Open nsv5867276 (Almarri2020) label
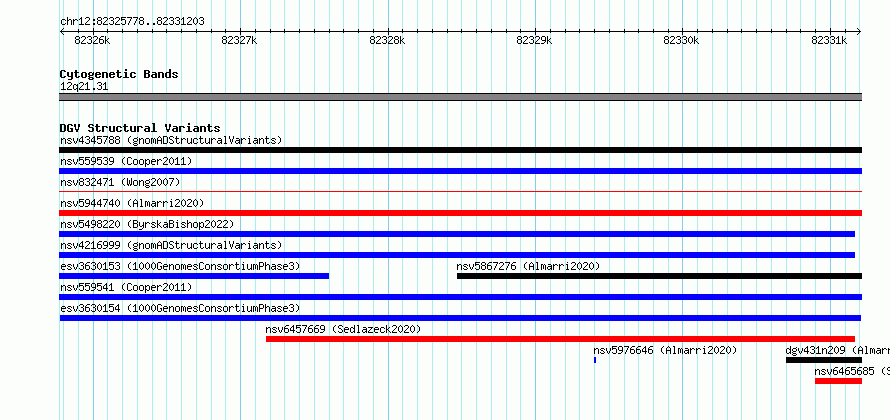890x420 pixels. [528, 266]
